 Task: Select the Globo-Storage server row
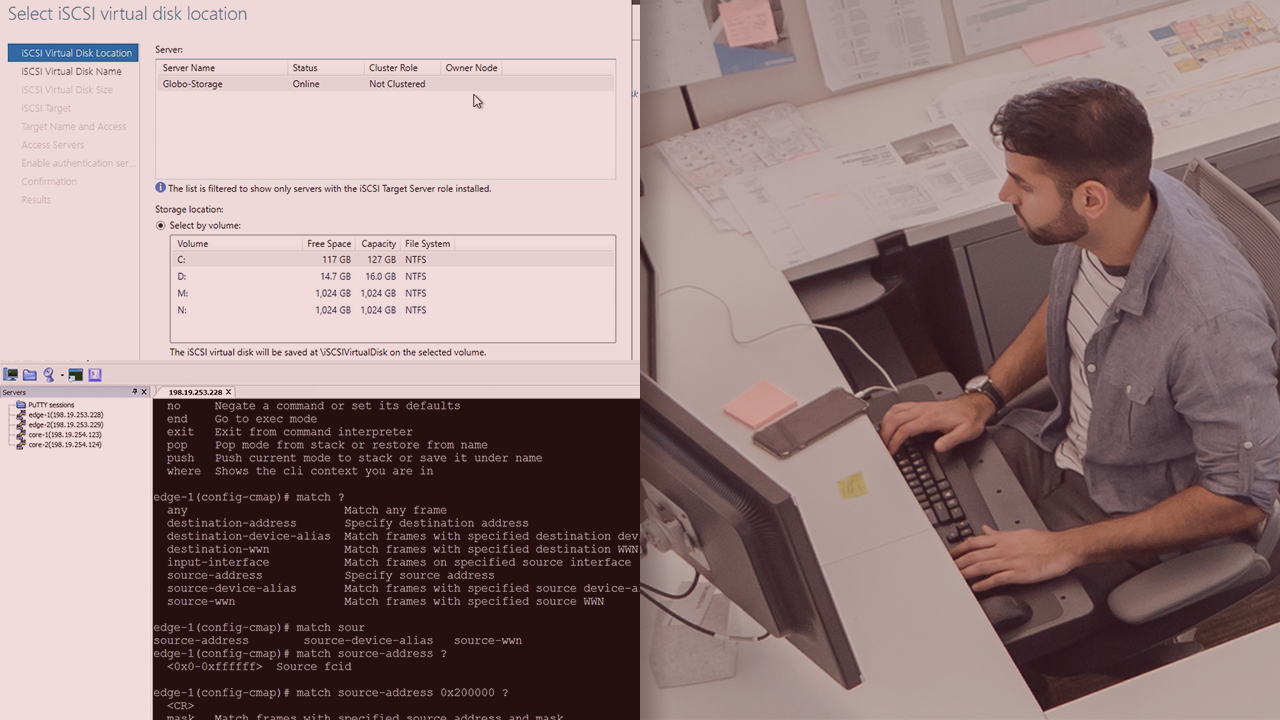click(193, 84)
